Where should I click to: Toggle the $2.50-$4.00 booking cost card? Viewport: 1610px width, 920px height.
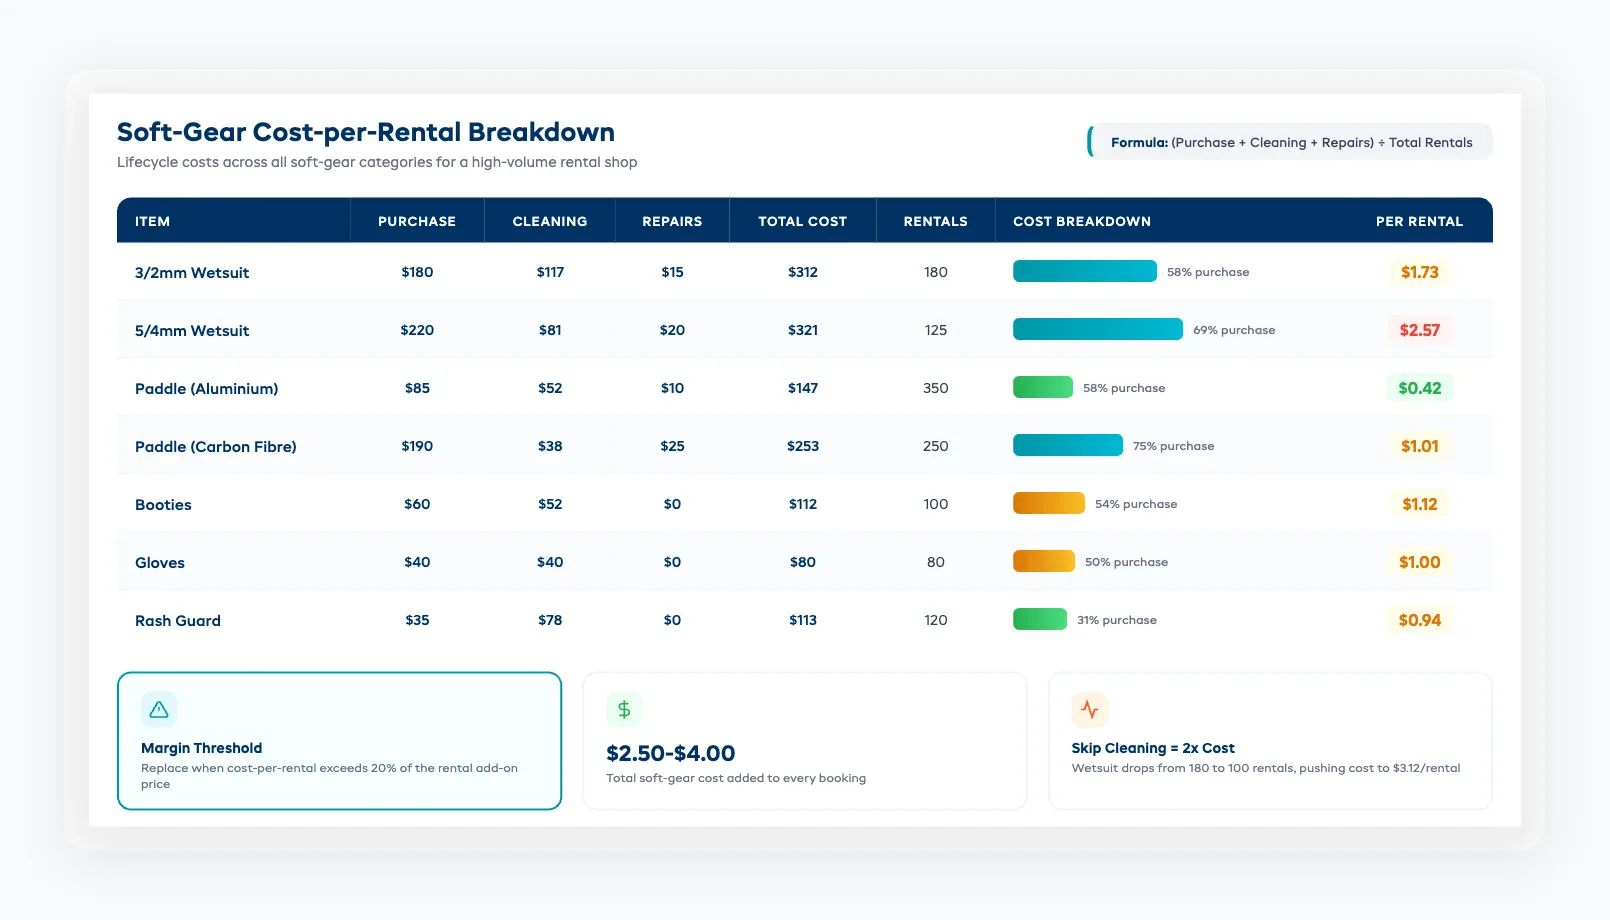pos(804,740)
